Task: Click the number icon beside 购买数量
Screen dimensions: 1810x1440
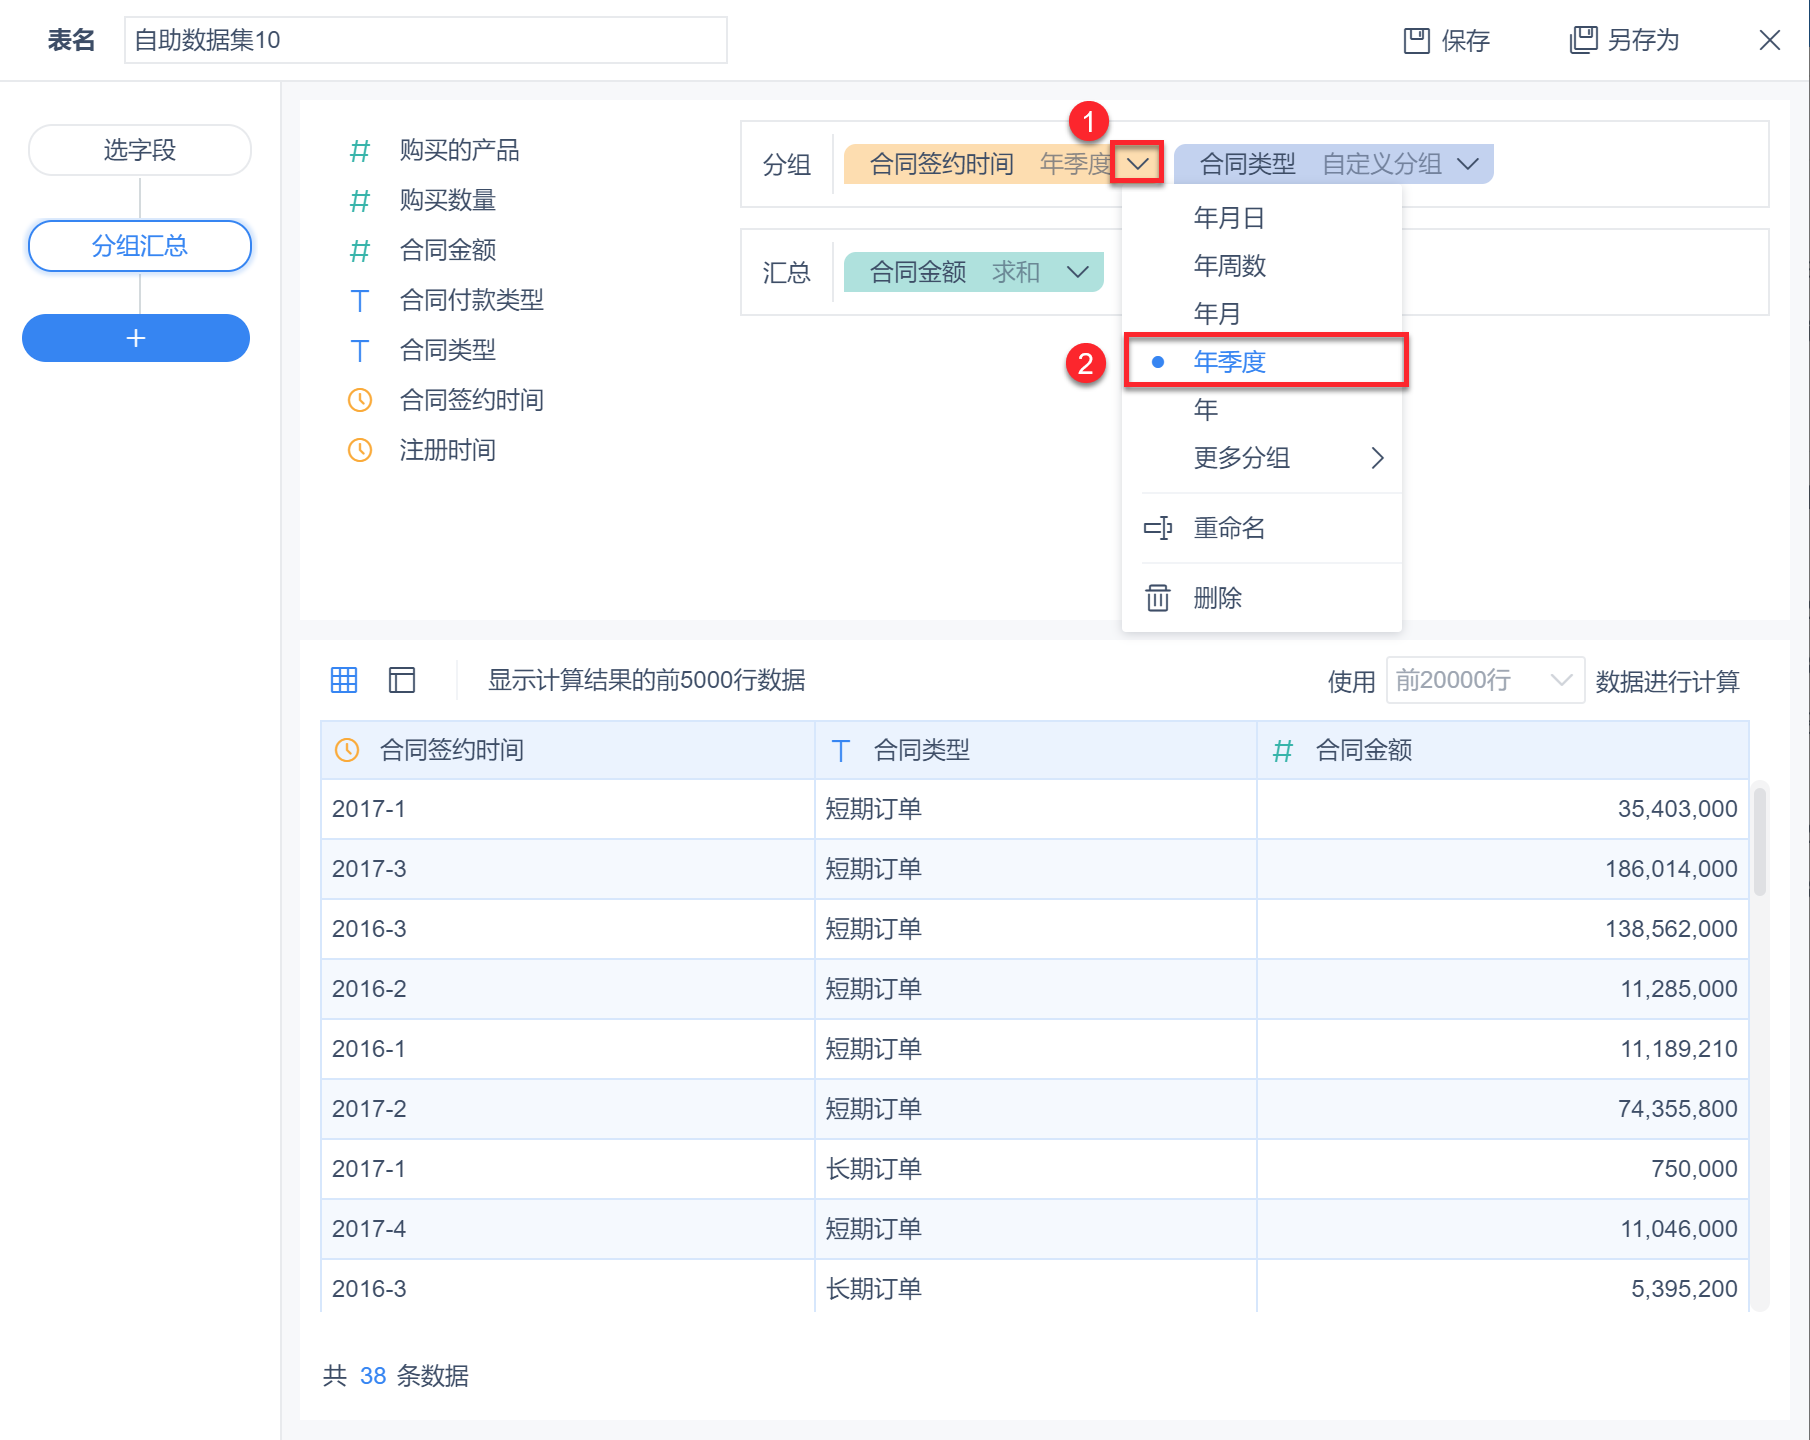Action: (360, 201)
